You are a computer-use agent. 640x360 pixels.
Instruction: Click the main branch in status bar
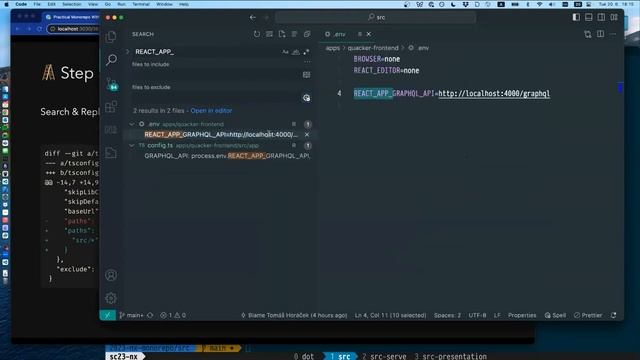131,315
